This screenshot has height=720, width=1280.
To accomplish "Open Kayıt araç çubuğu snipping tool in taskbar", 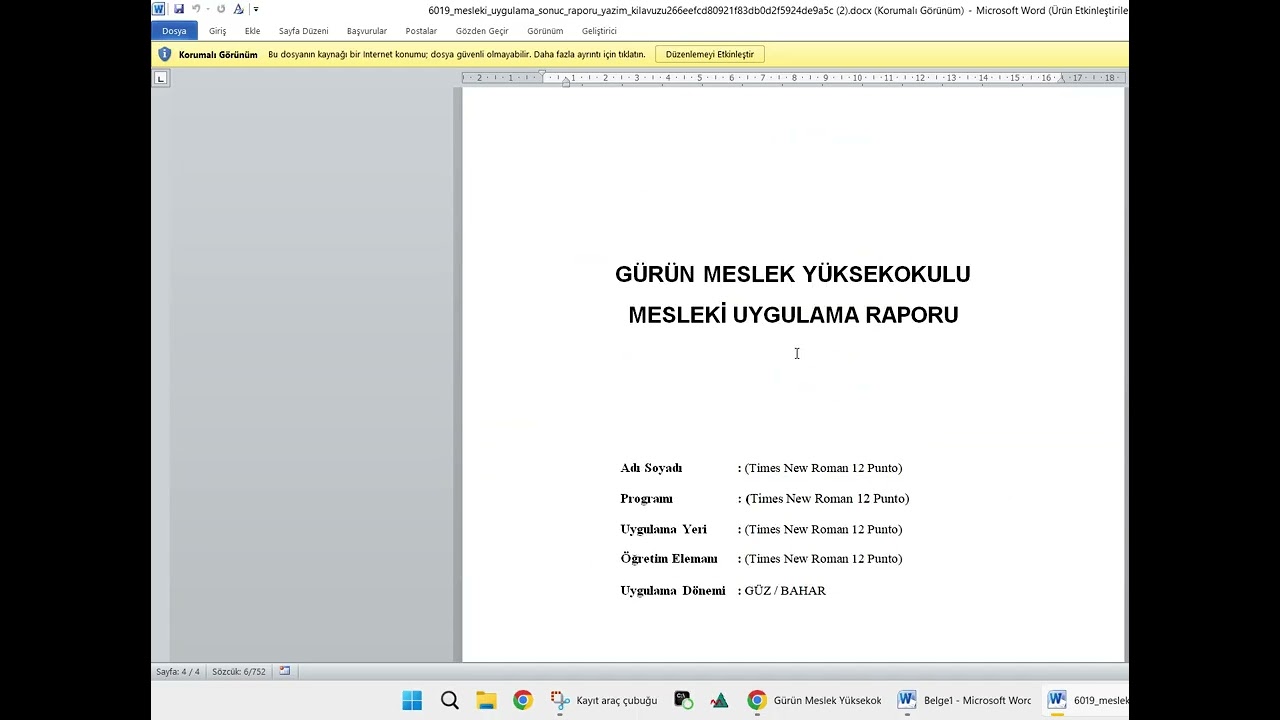I will [605, 700].
